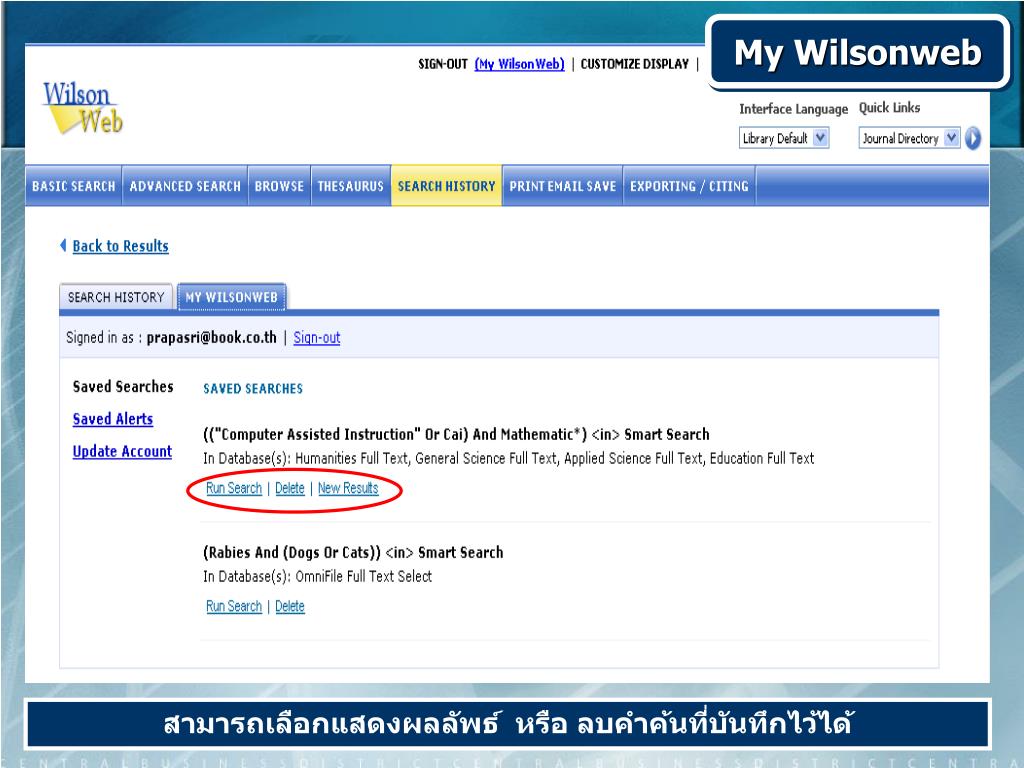1024x768 pixels.
Task: Click the Sign-out link beside the email
Action: [x=317, y=338]
